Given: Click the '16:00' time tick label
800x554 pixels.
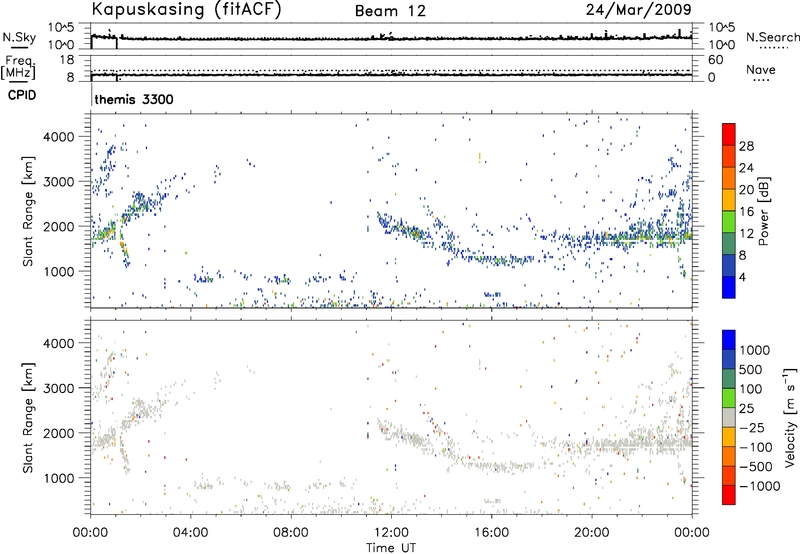Looking at the screenshot, I should click(491, 533).
